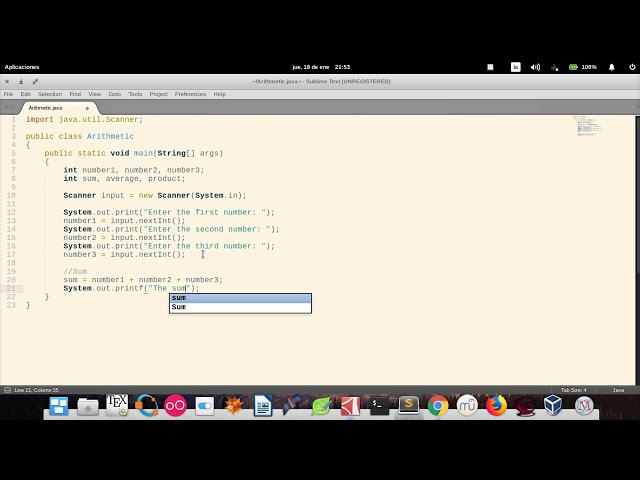This screenshot has width=640, height=480.
Task: Choose capitalized 'Sum' autocomplete suggestion
Action: (240, 307)
